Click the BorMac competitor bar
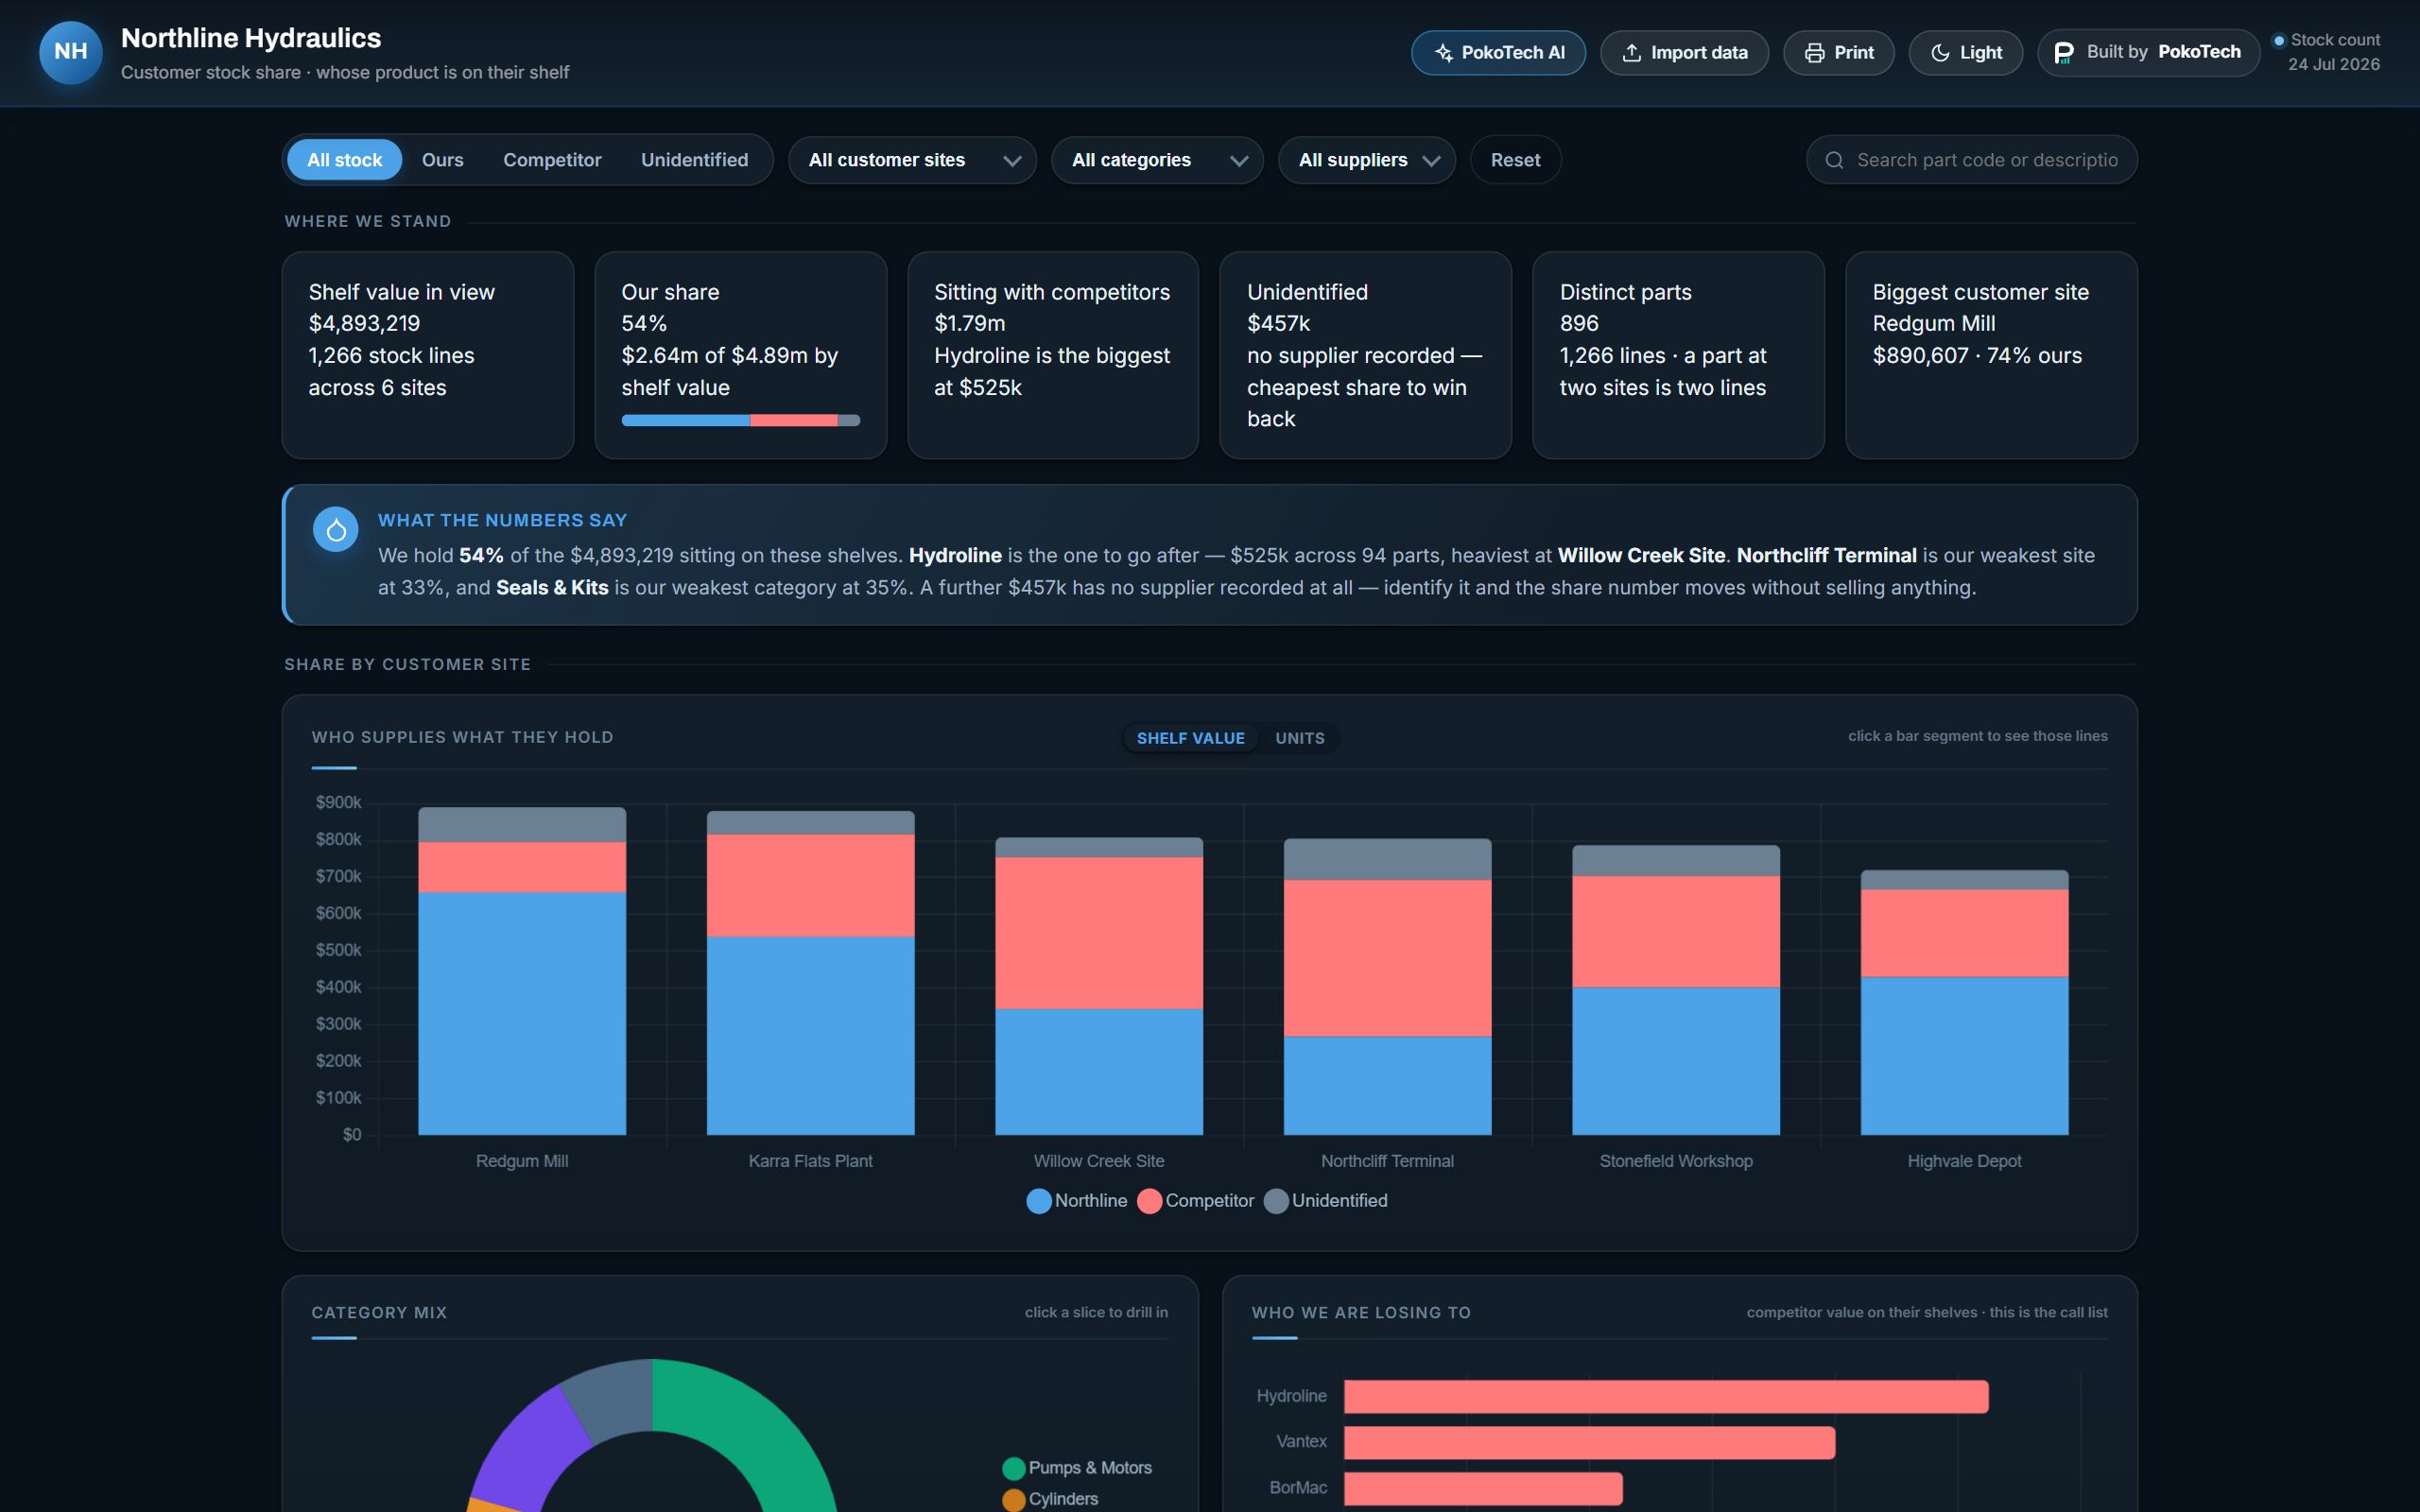The height and width of the screenshot is (1512, 2420). click(1483, 1488)
